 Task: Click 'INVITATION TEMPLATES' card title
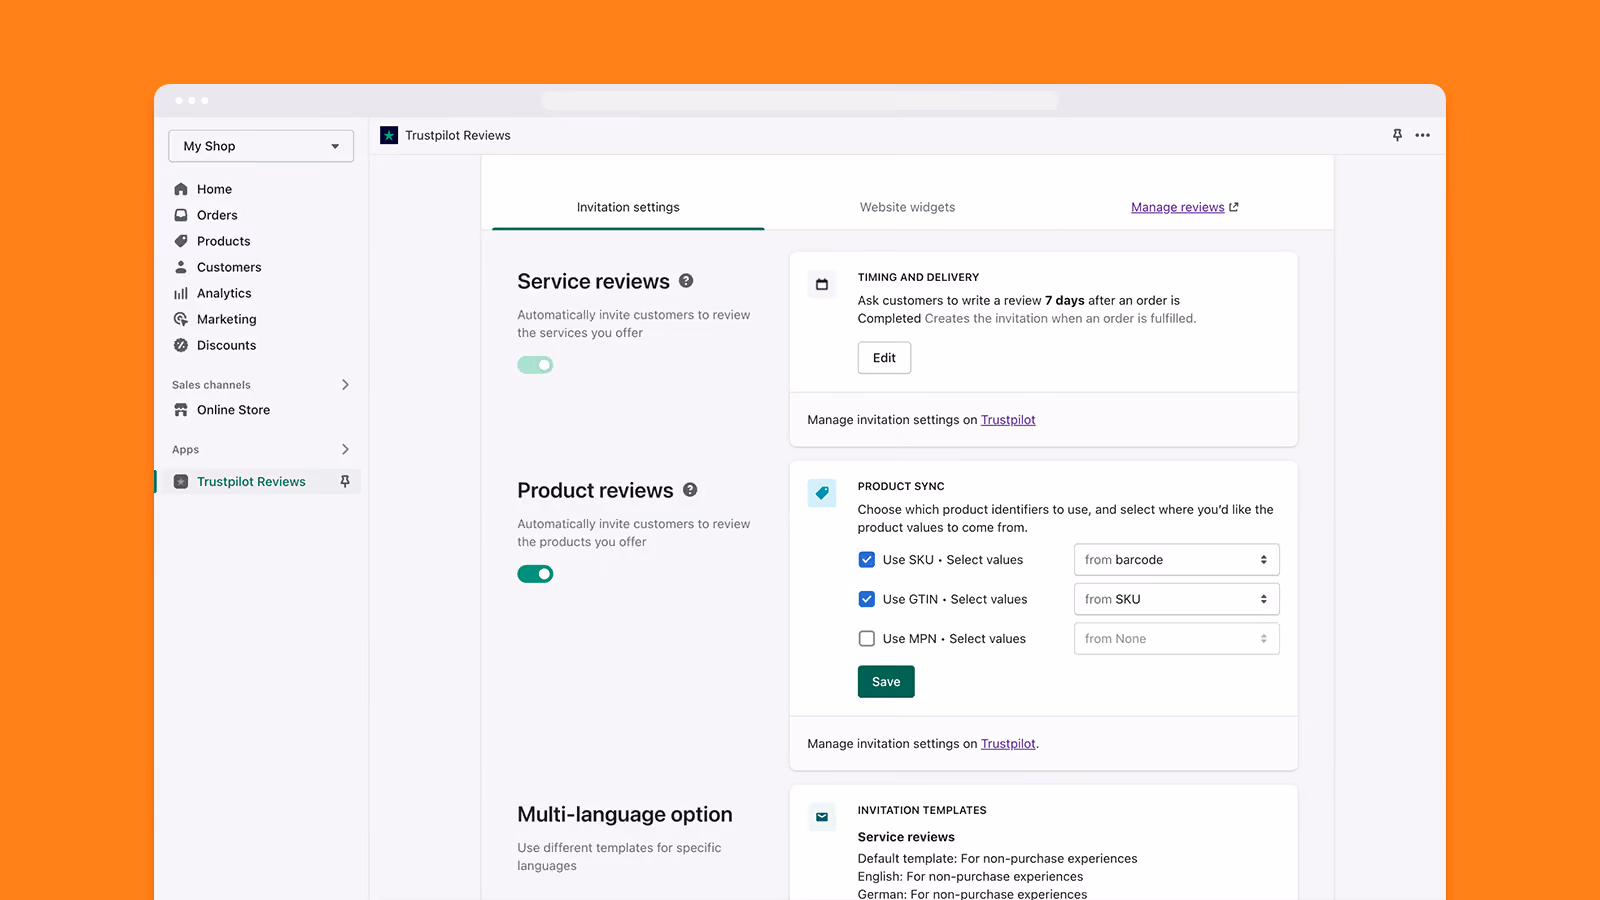[922, 810]
